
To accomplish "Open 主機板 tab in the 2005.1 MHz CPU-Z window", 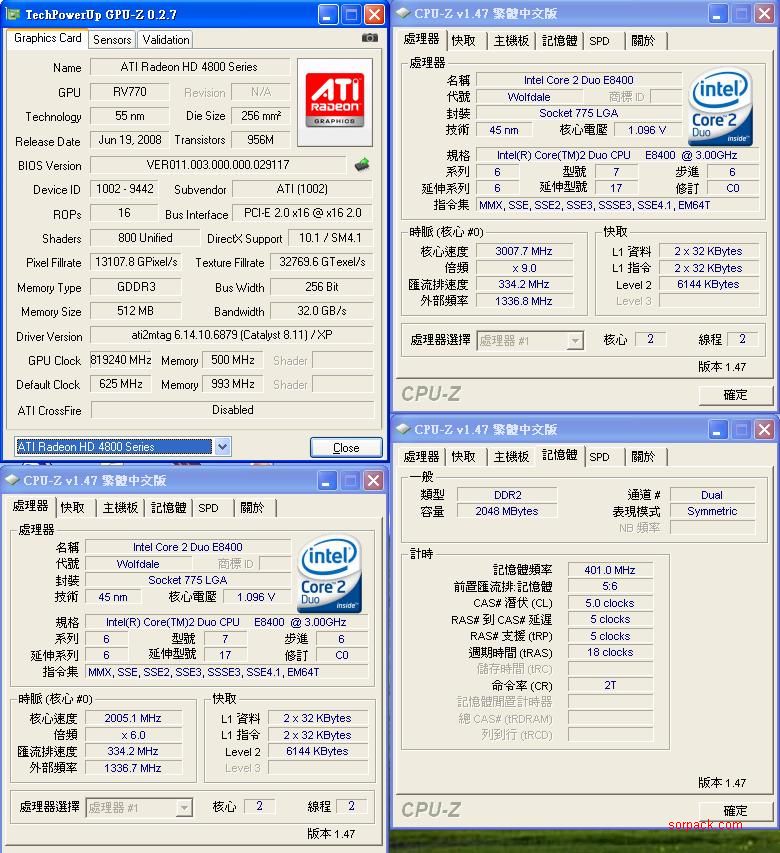I will point(120,508).
